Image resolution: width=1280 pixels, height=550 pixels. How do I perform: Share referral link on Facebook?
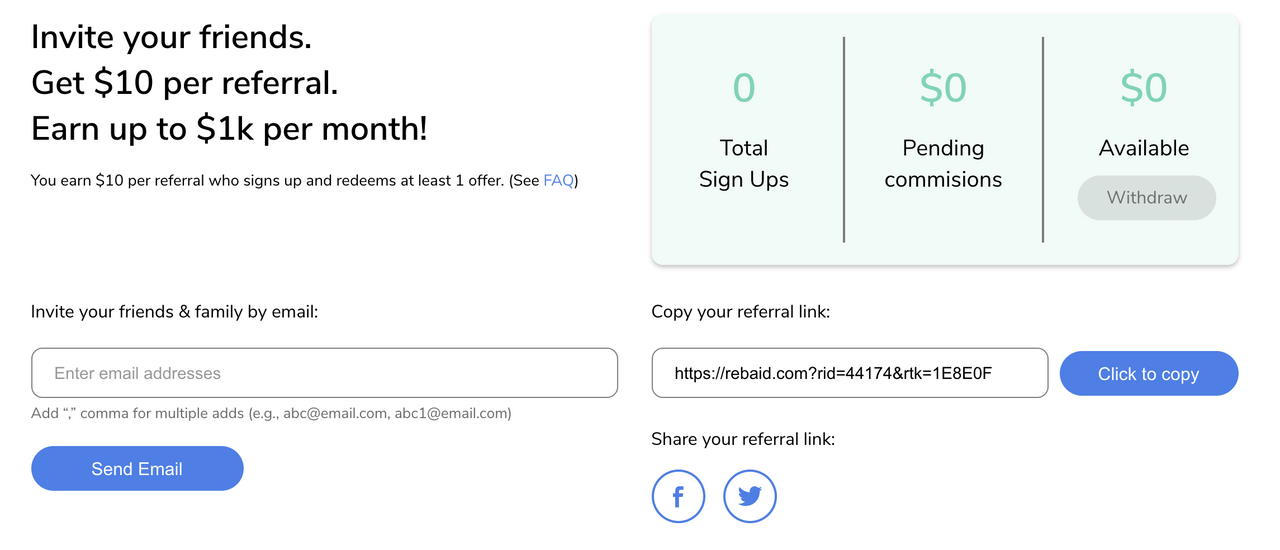pos(678,496)
